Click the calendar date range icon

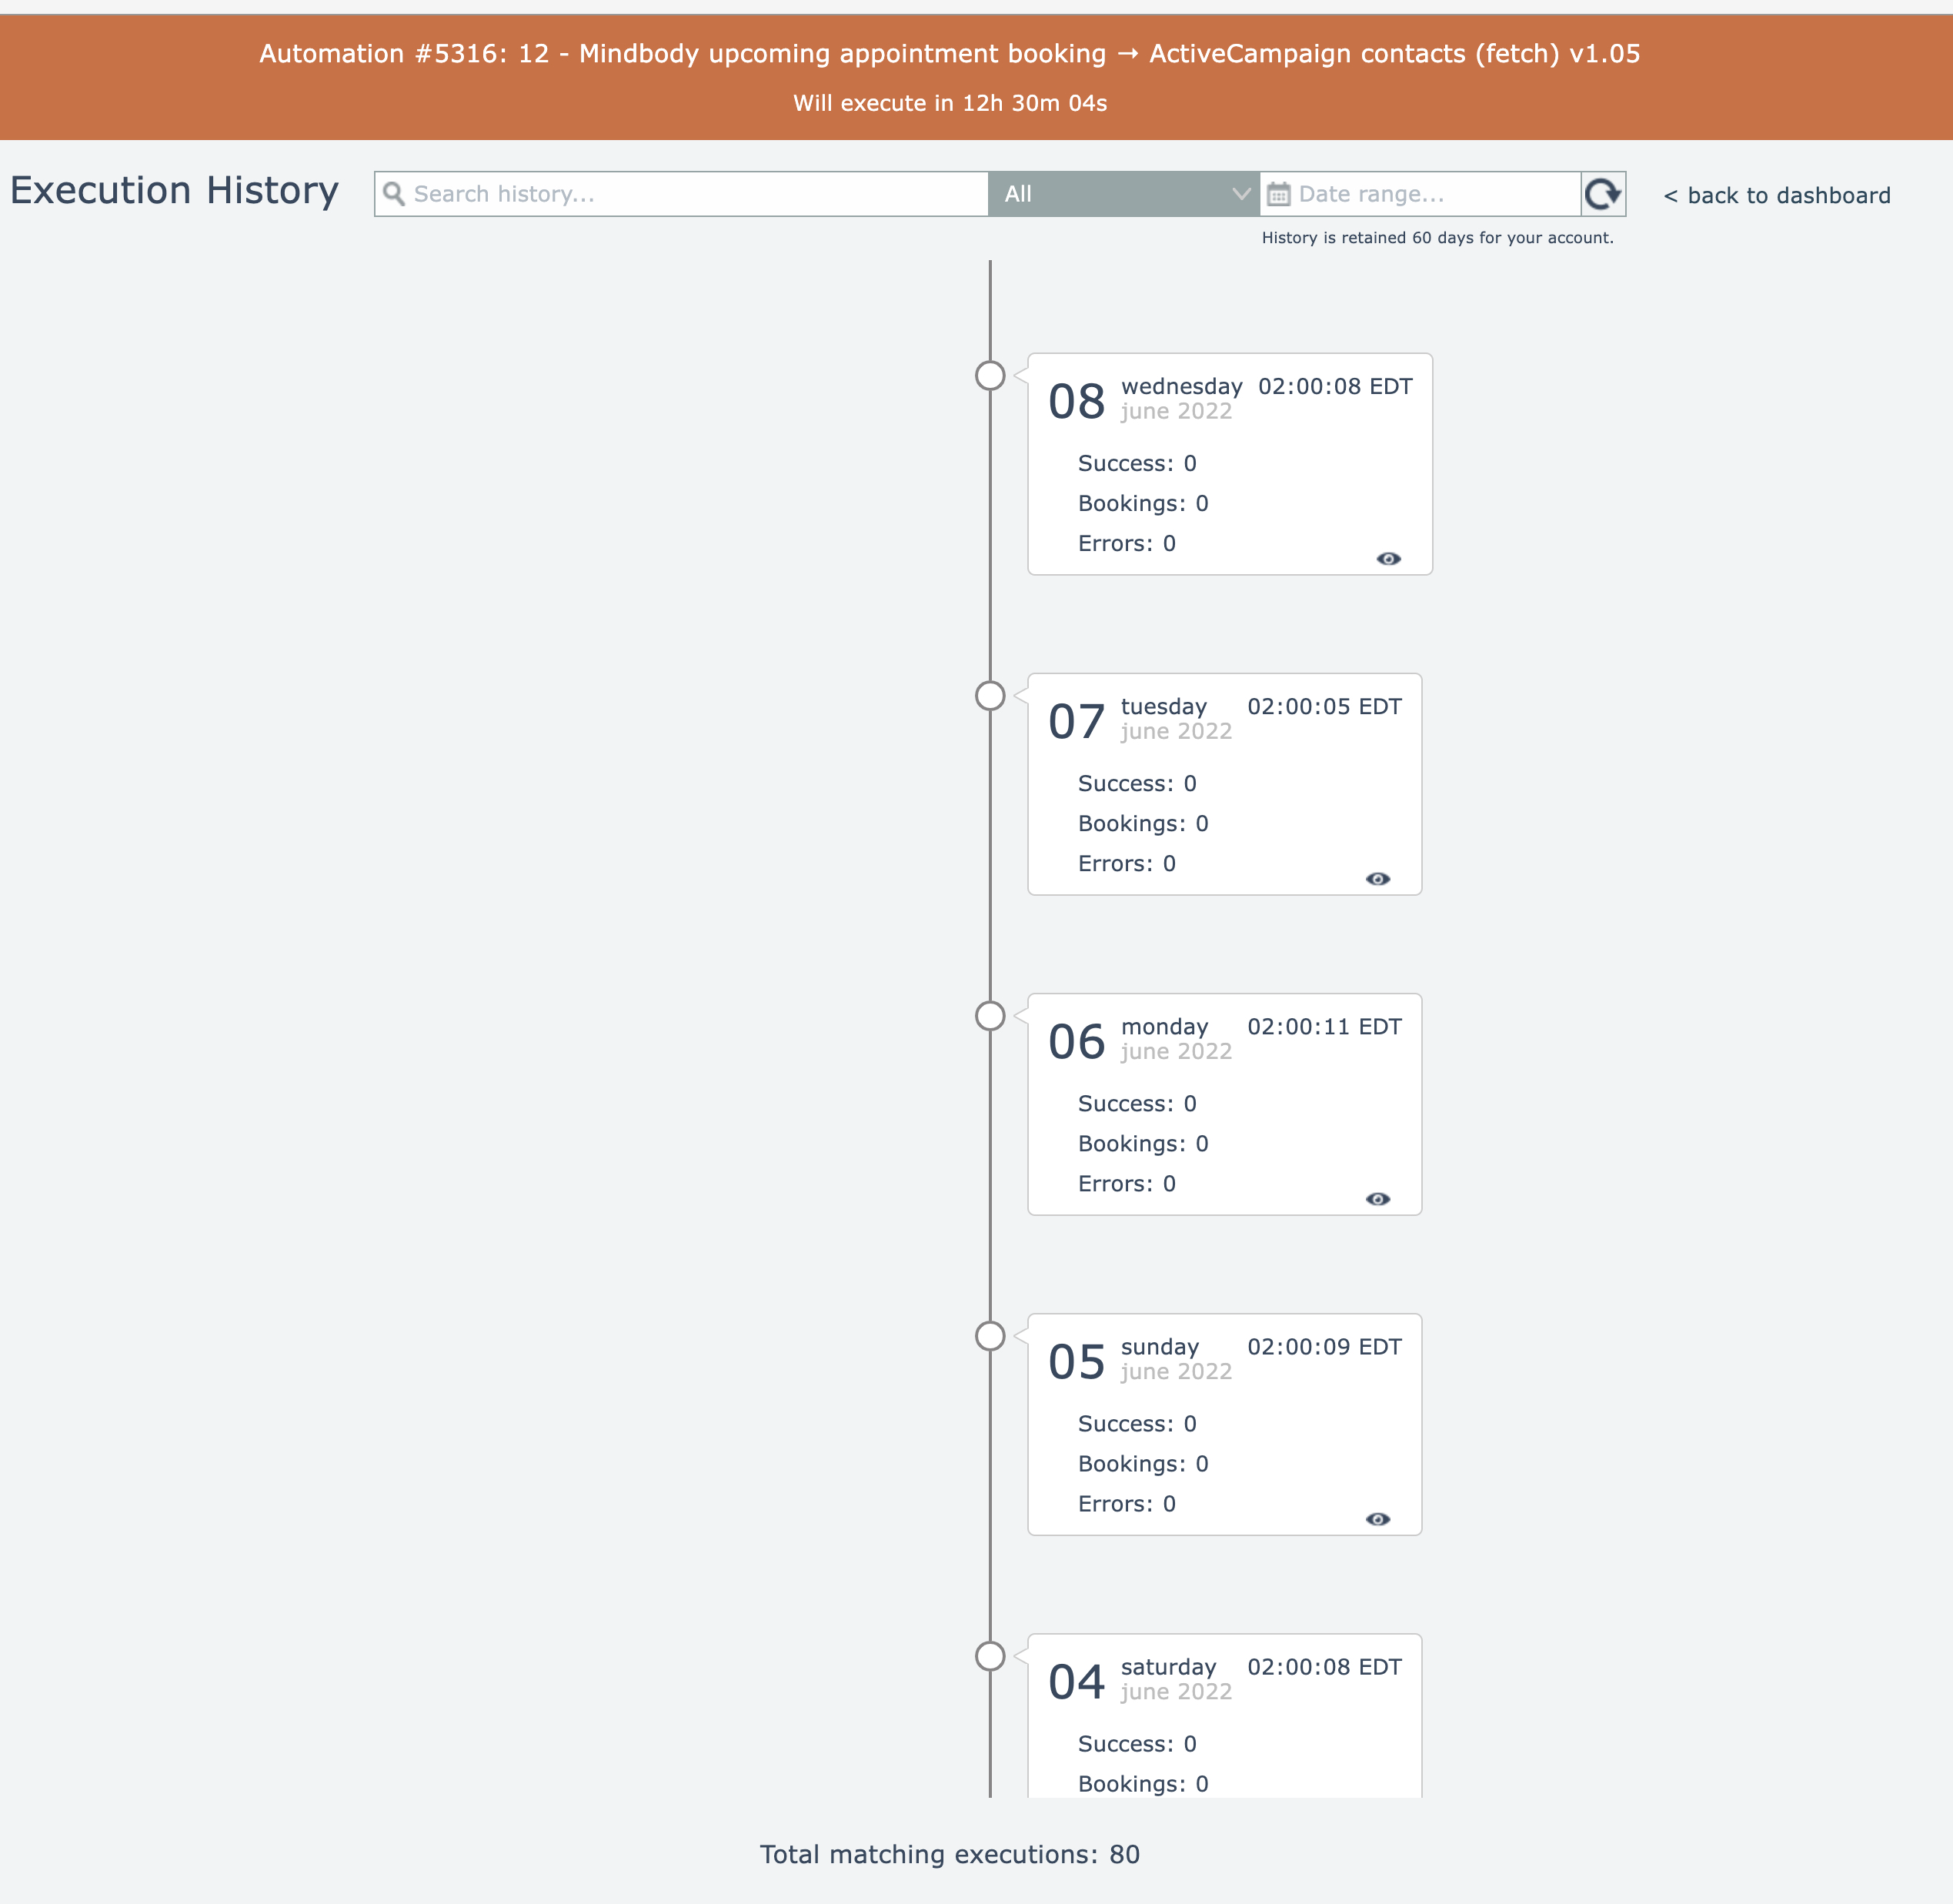[1278, 194]
